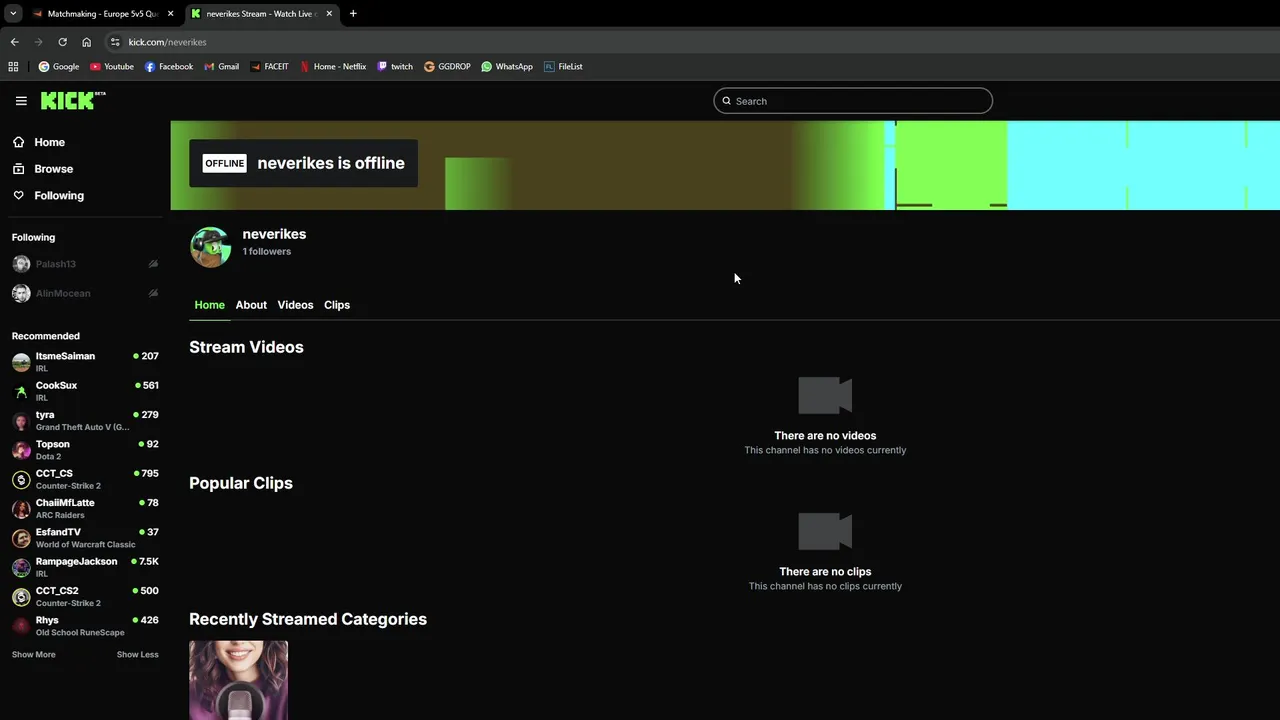Switch to the About tab
This screenshot has height=720, width=1280.
(251, 305)
